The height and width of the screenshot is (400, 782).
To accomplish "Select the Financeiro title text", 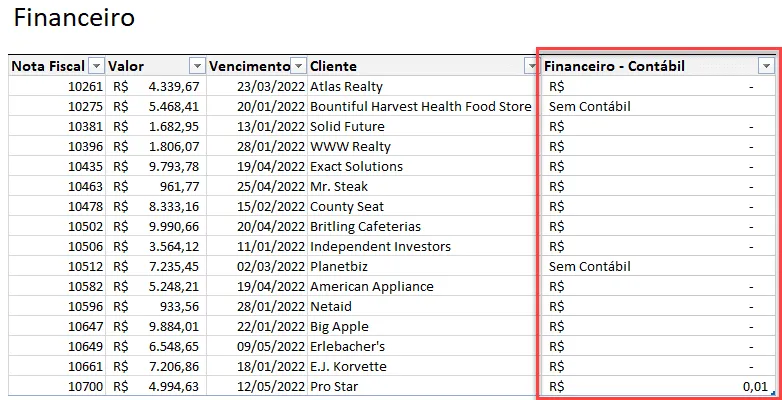I will pyautogui.click(x=74, y=18).
